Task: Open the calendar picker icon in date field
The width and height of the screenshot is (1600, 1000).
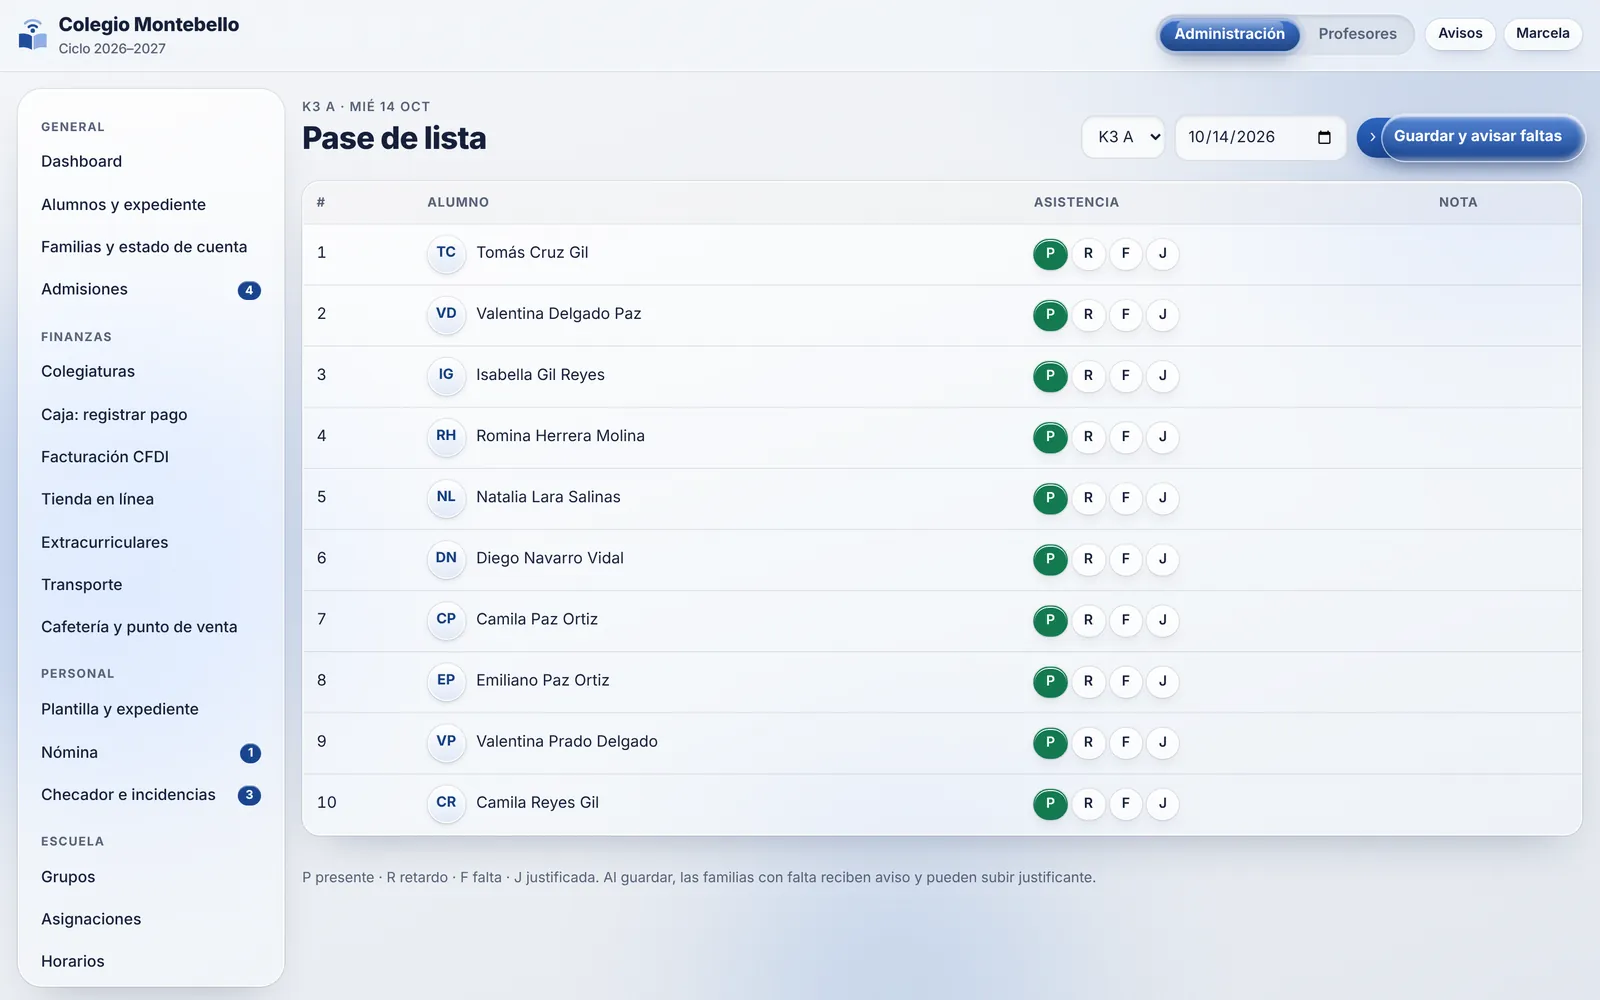Action: pos(1324,138)
